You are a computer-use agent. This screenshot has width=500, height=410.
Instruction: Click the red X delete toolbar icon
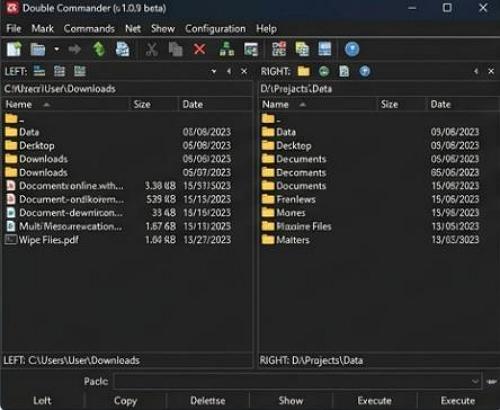[199, 49]
